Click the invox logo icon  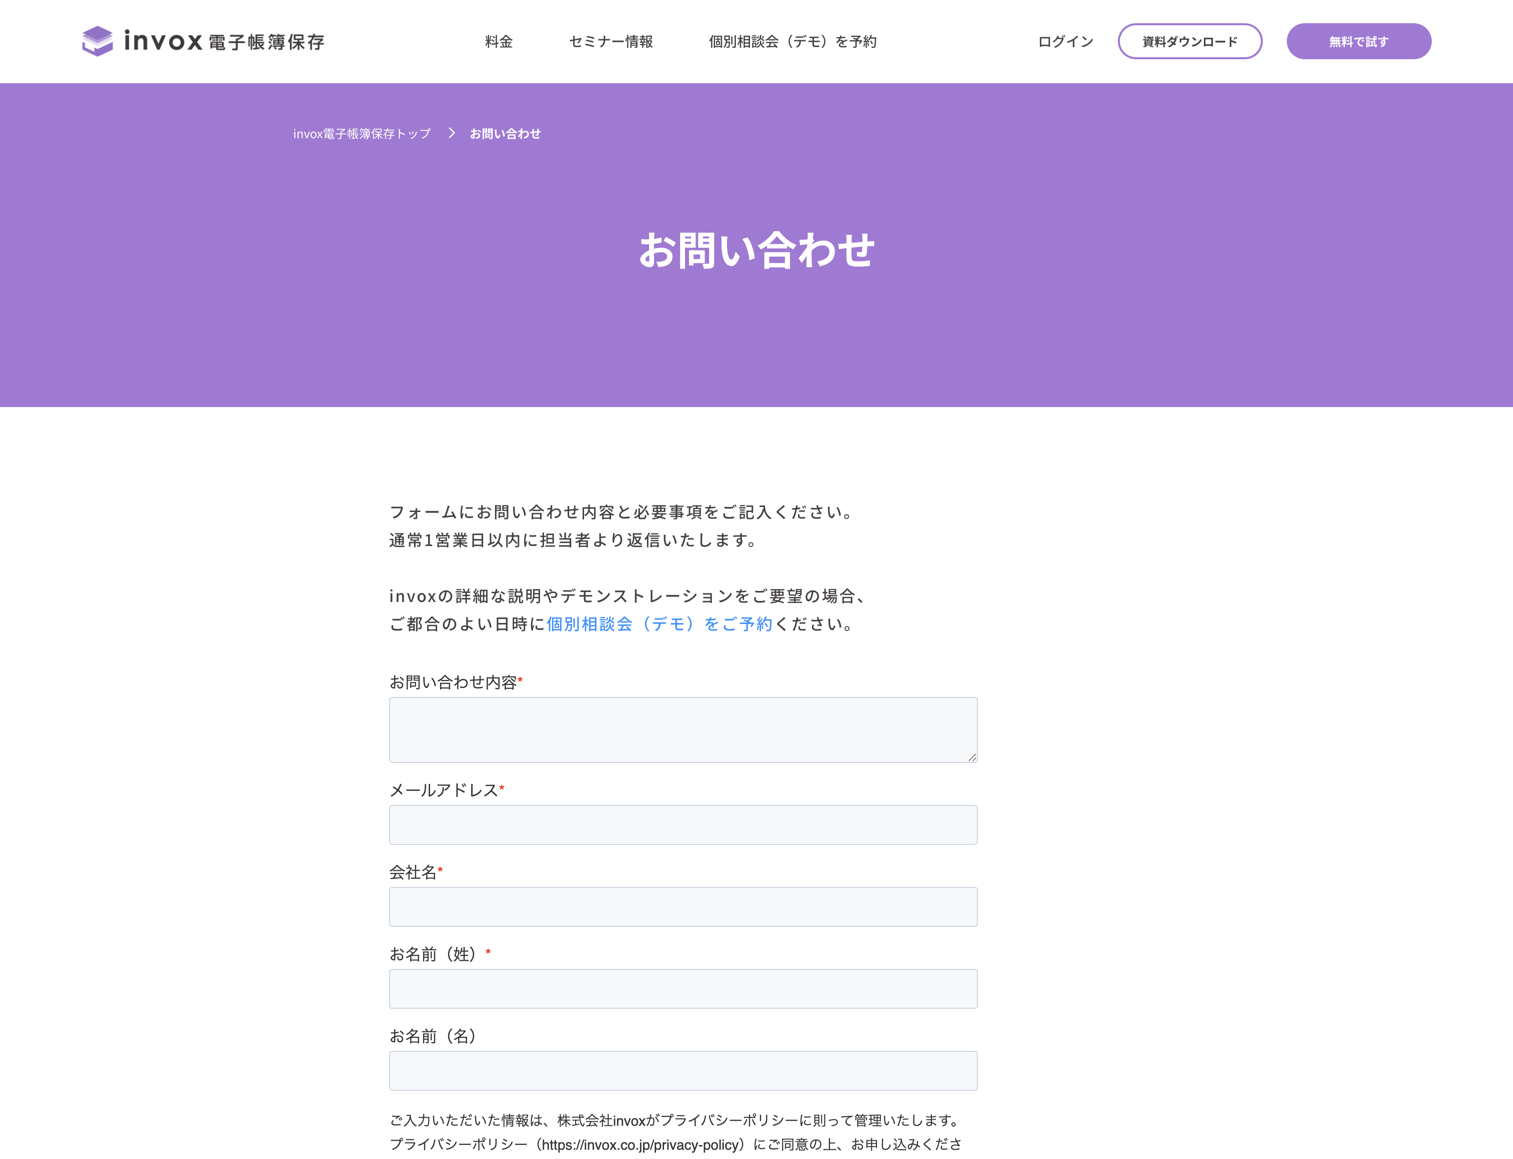point(97,41)
